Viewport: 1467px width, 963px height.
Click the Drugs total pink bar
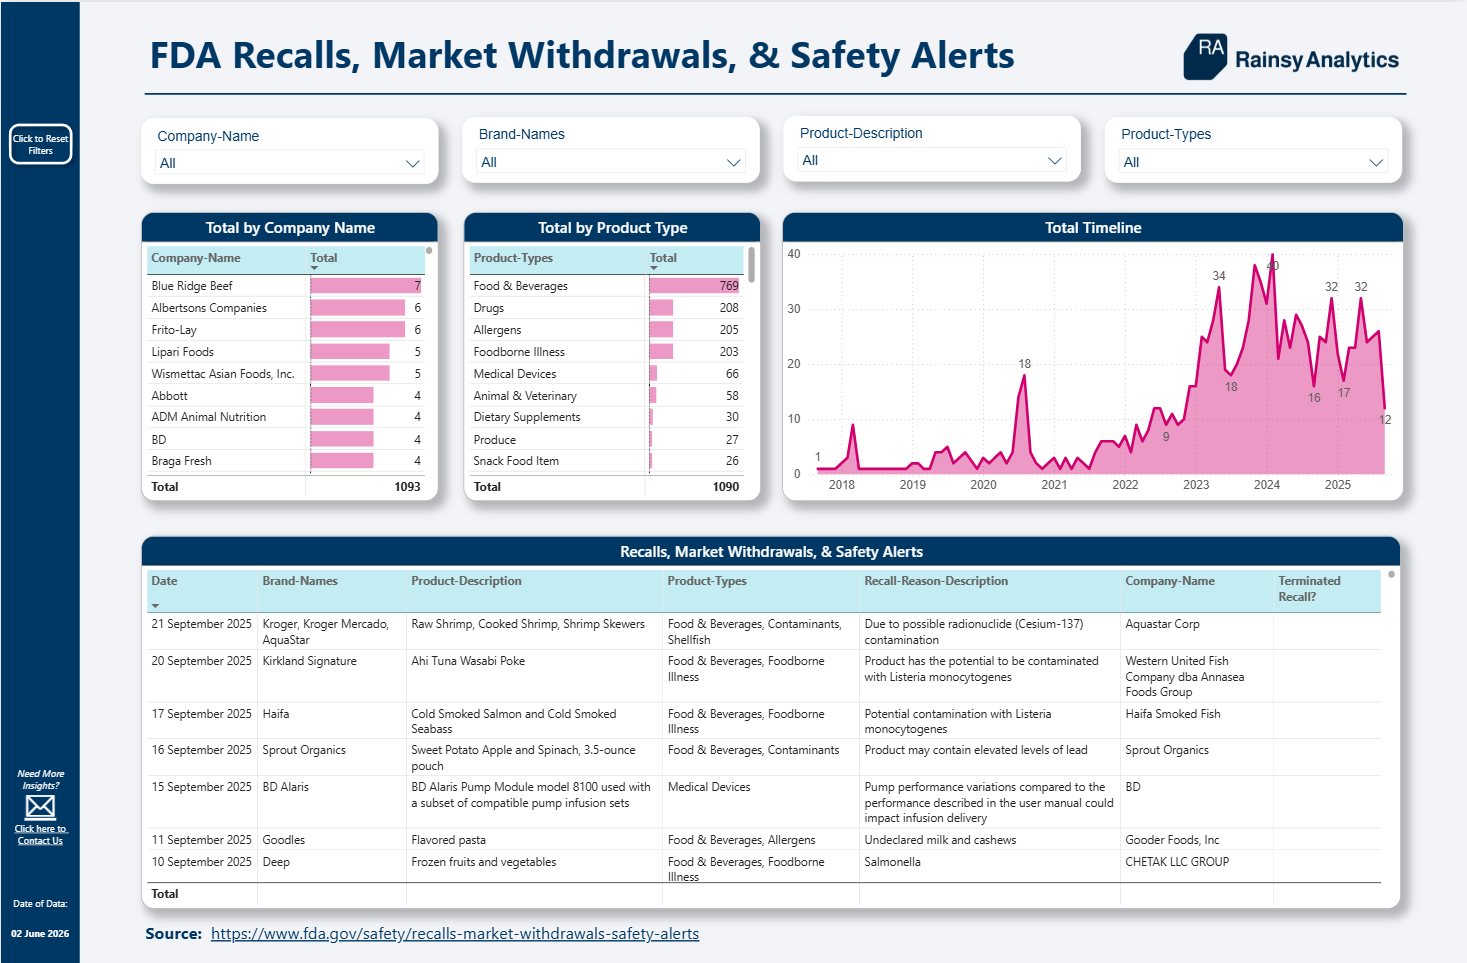tap(661, 308)
